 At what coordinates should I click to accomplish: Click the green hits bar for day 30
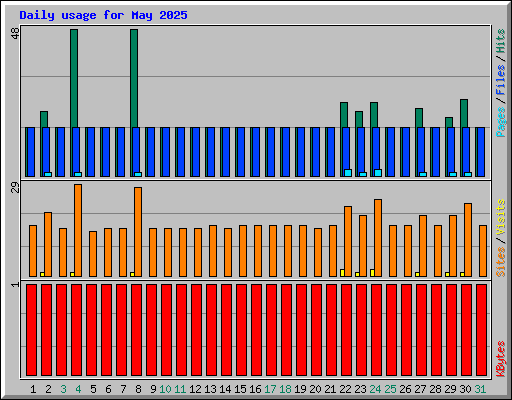pos(464,113)
